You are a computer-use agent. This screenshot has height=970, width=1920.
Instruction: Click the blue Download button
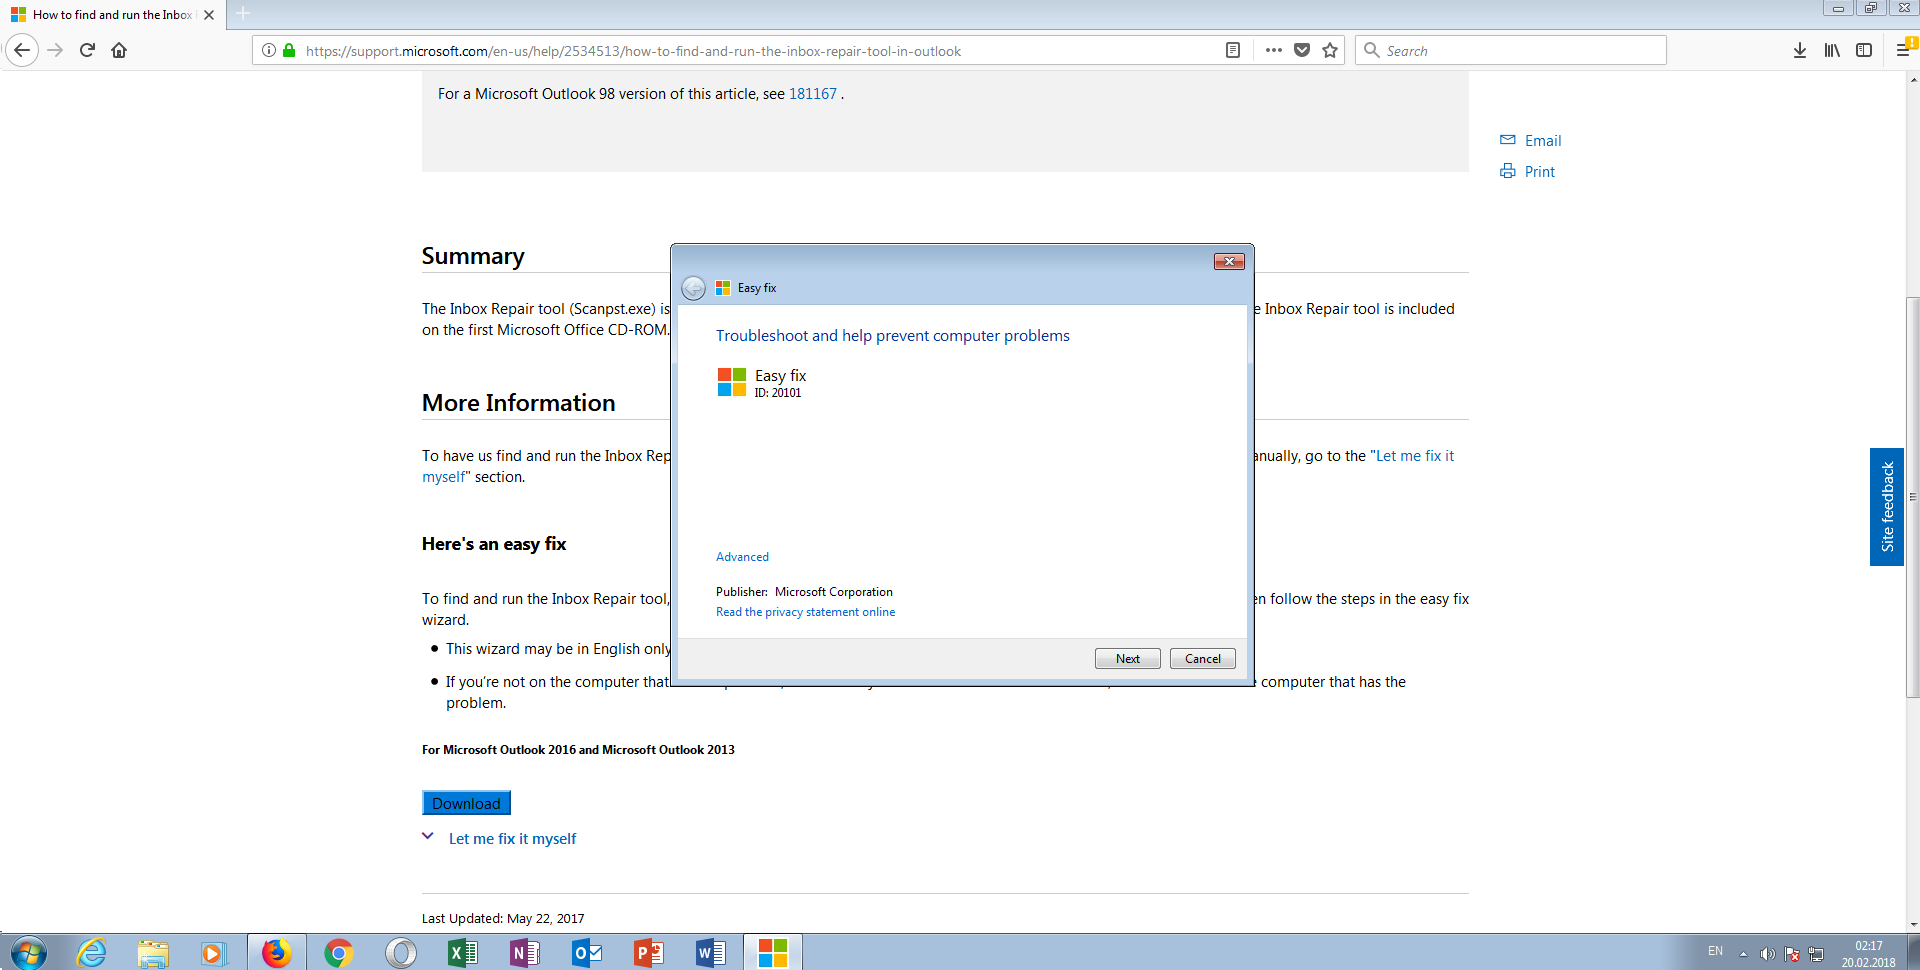[466, 803]
